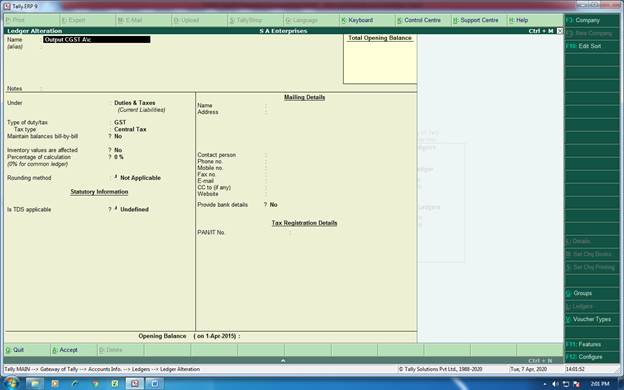The image size is (624, 390).
Task: Open File Explorer from the taskbar
Action: coord(35,384)
